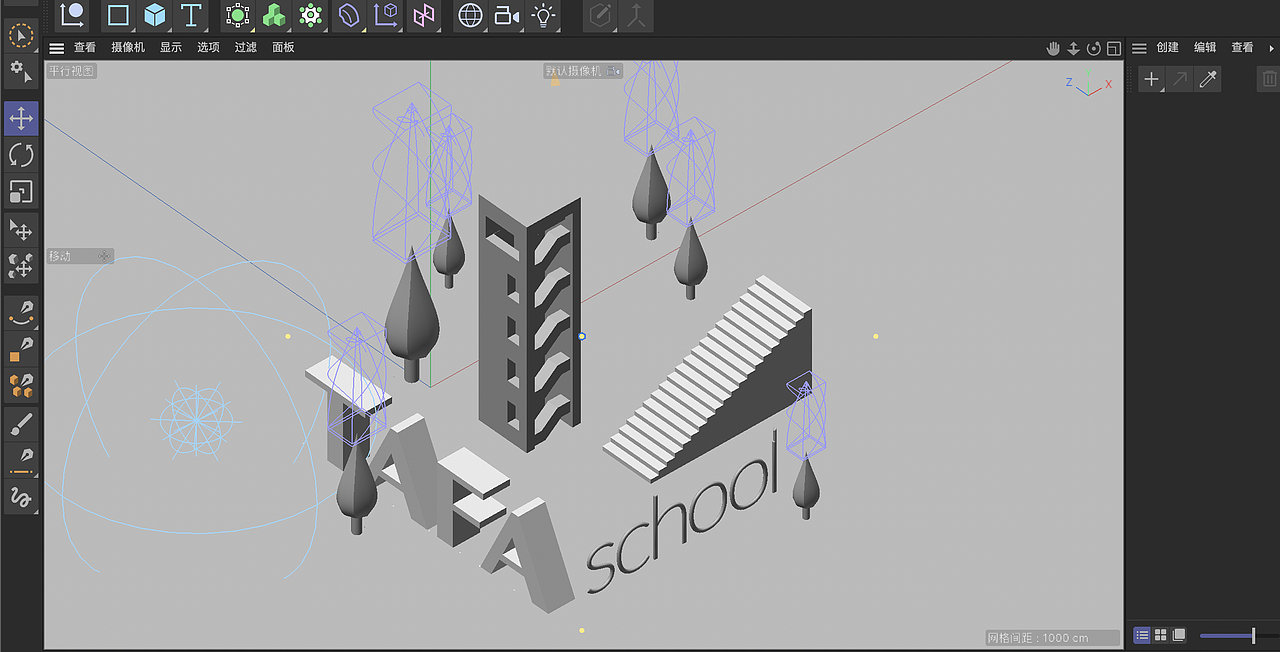Expand the right panel menu overflow arrow

tap(1272, 47)
